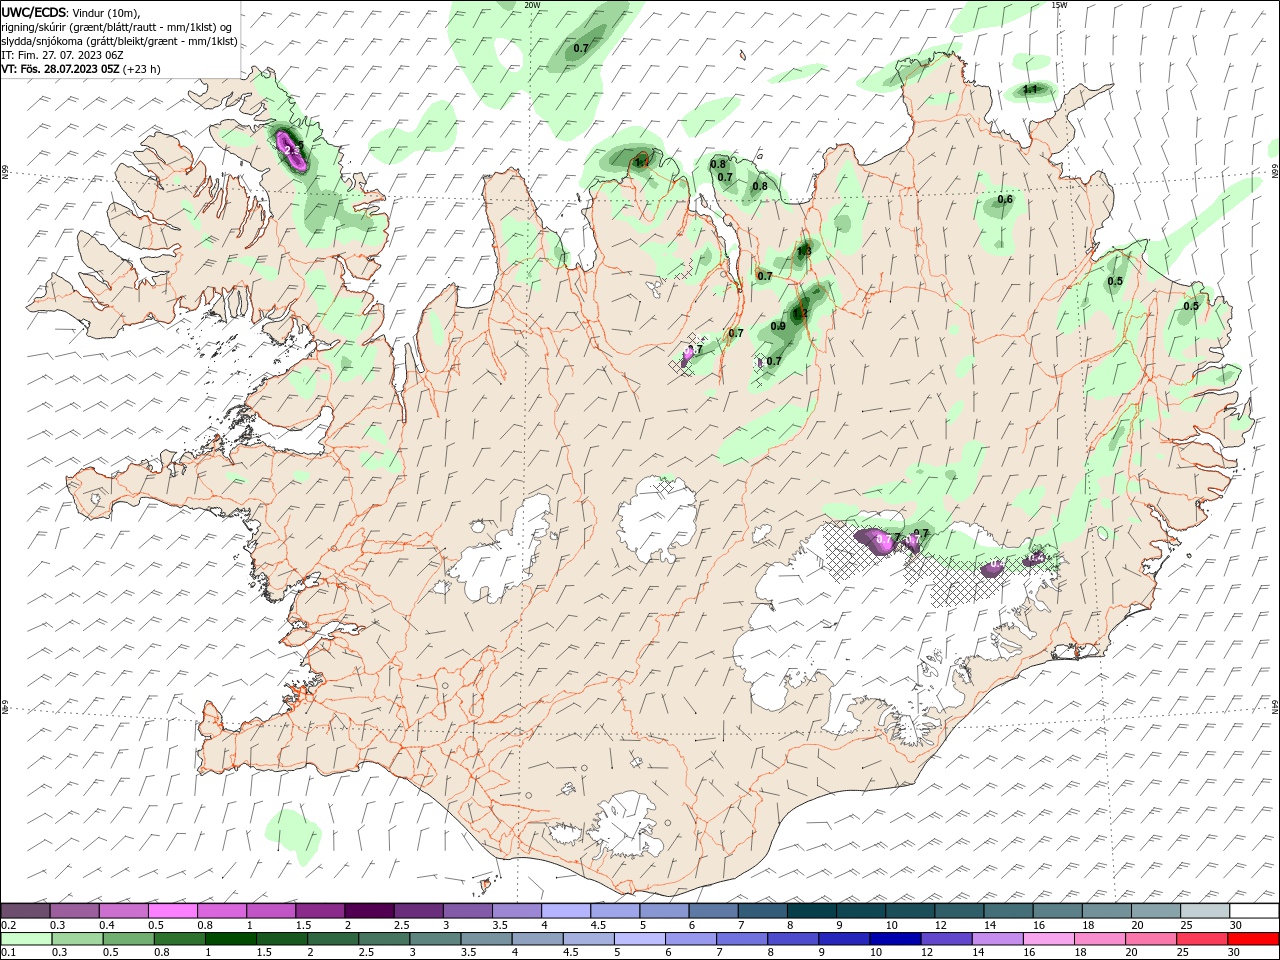The width and height of the screenshot is (1280, 960).
Task: Pick the snow scale swatch starting at 3.5
Action: [x=516, y=911]
